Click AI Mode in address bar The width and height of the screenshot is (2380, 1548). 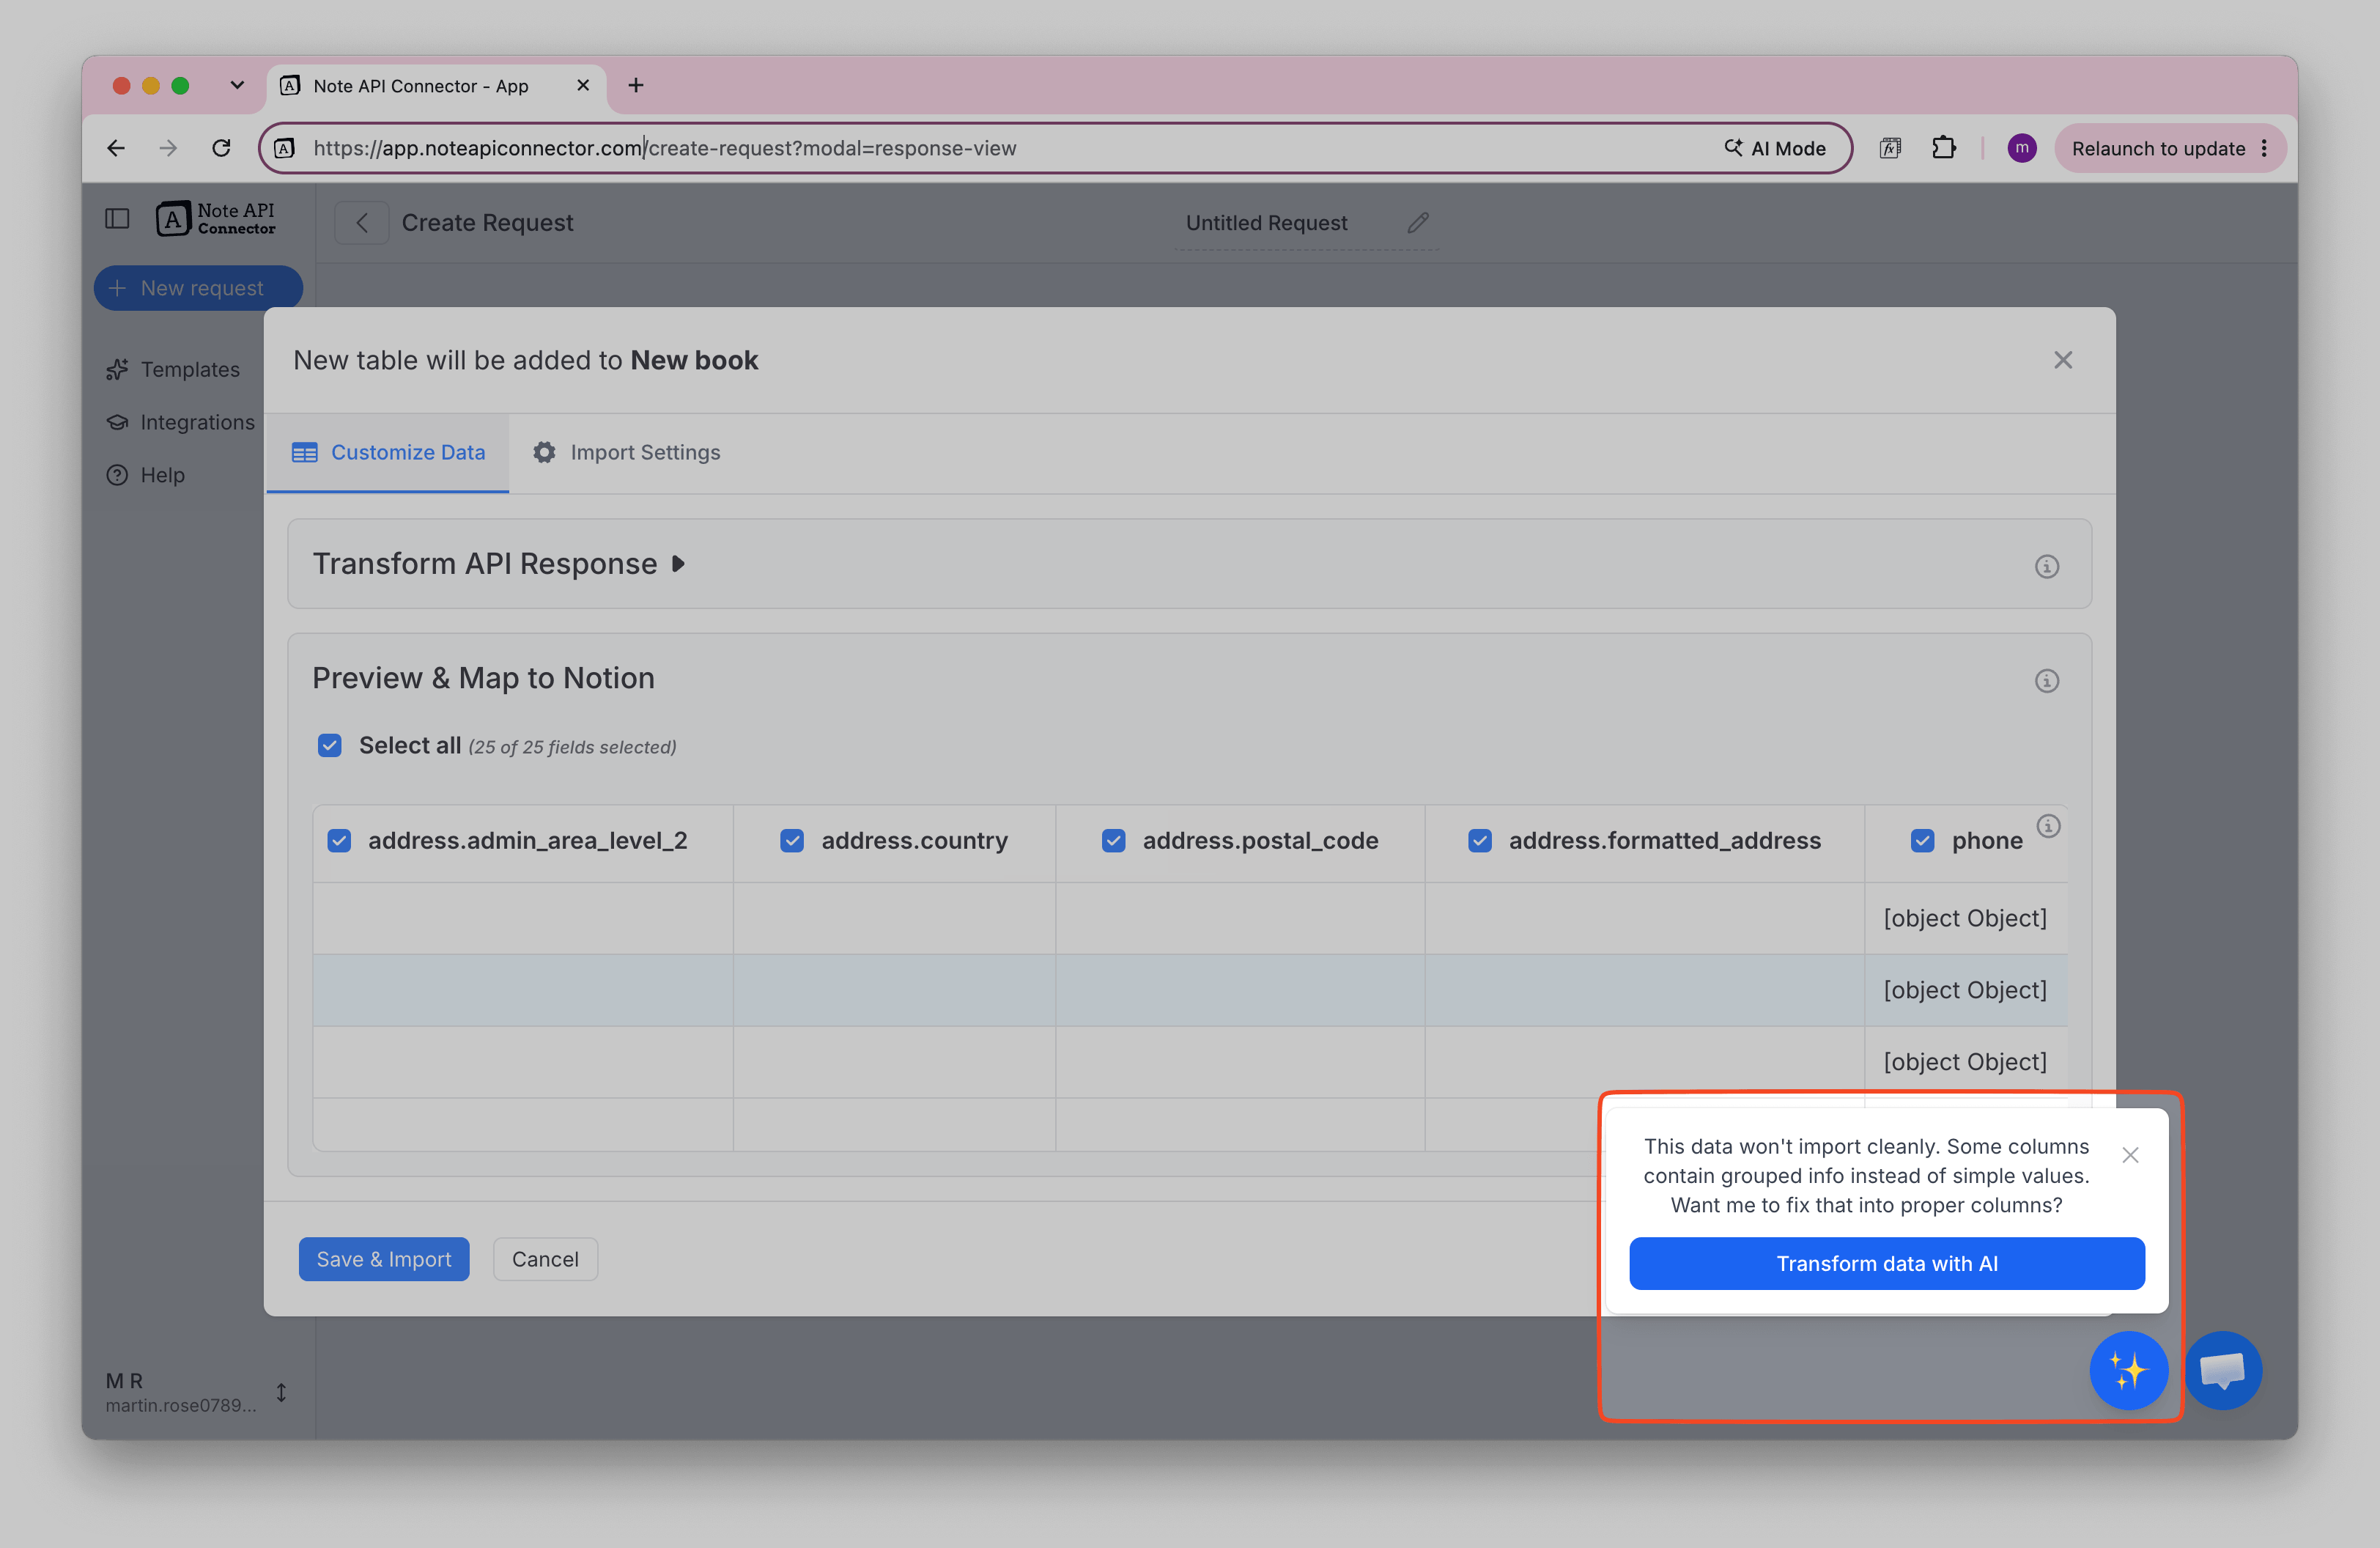[1775, 148]
